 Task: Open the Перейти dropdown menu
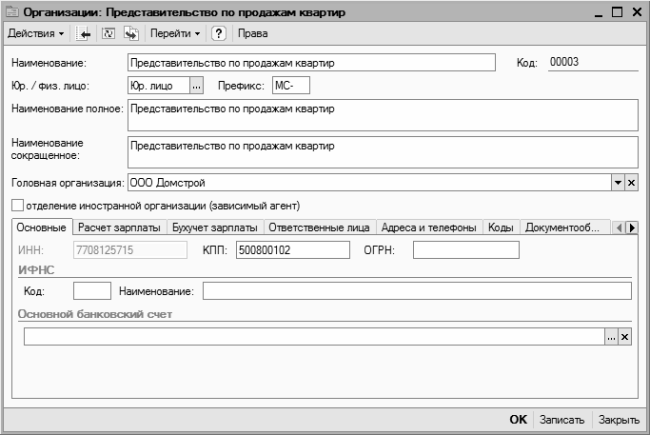175,34
